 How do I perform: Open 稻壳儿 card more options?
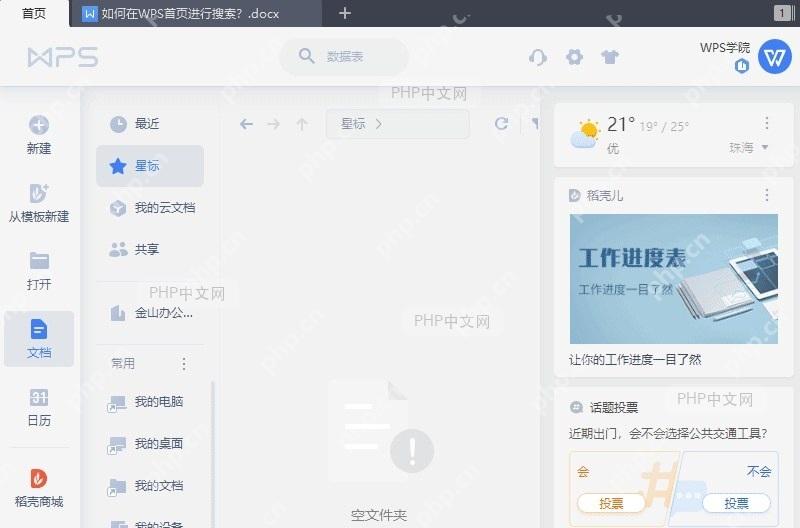click(767, 195)
